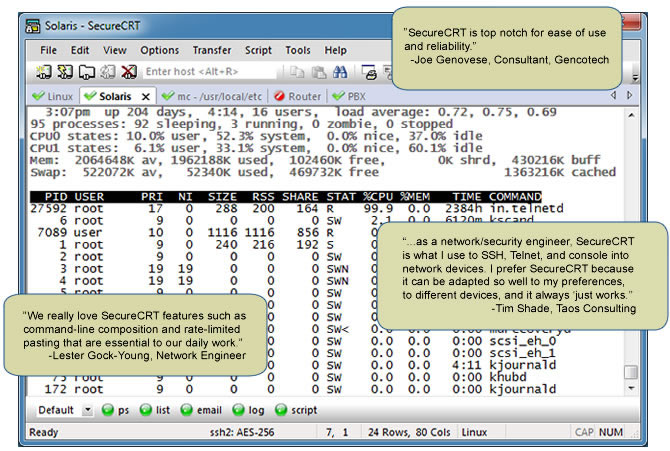Open the Transfer menu

(x=211, y=49)
